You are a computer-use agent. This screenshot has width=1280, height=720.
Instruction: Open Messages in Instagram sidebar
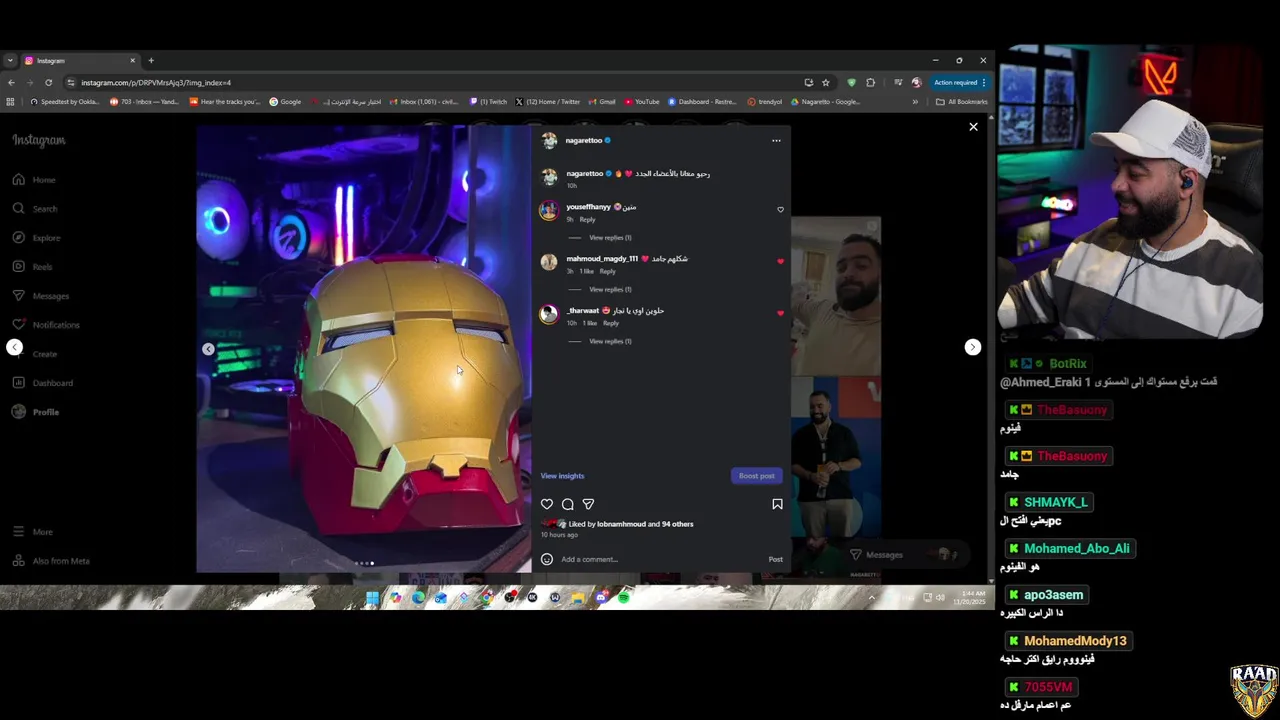[41, 296]
